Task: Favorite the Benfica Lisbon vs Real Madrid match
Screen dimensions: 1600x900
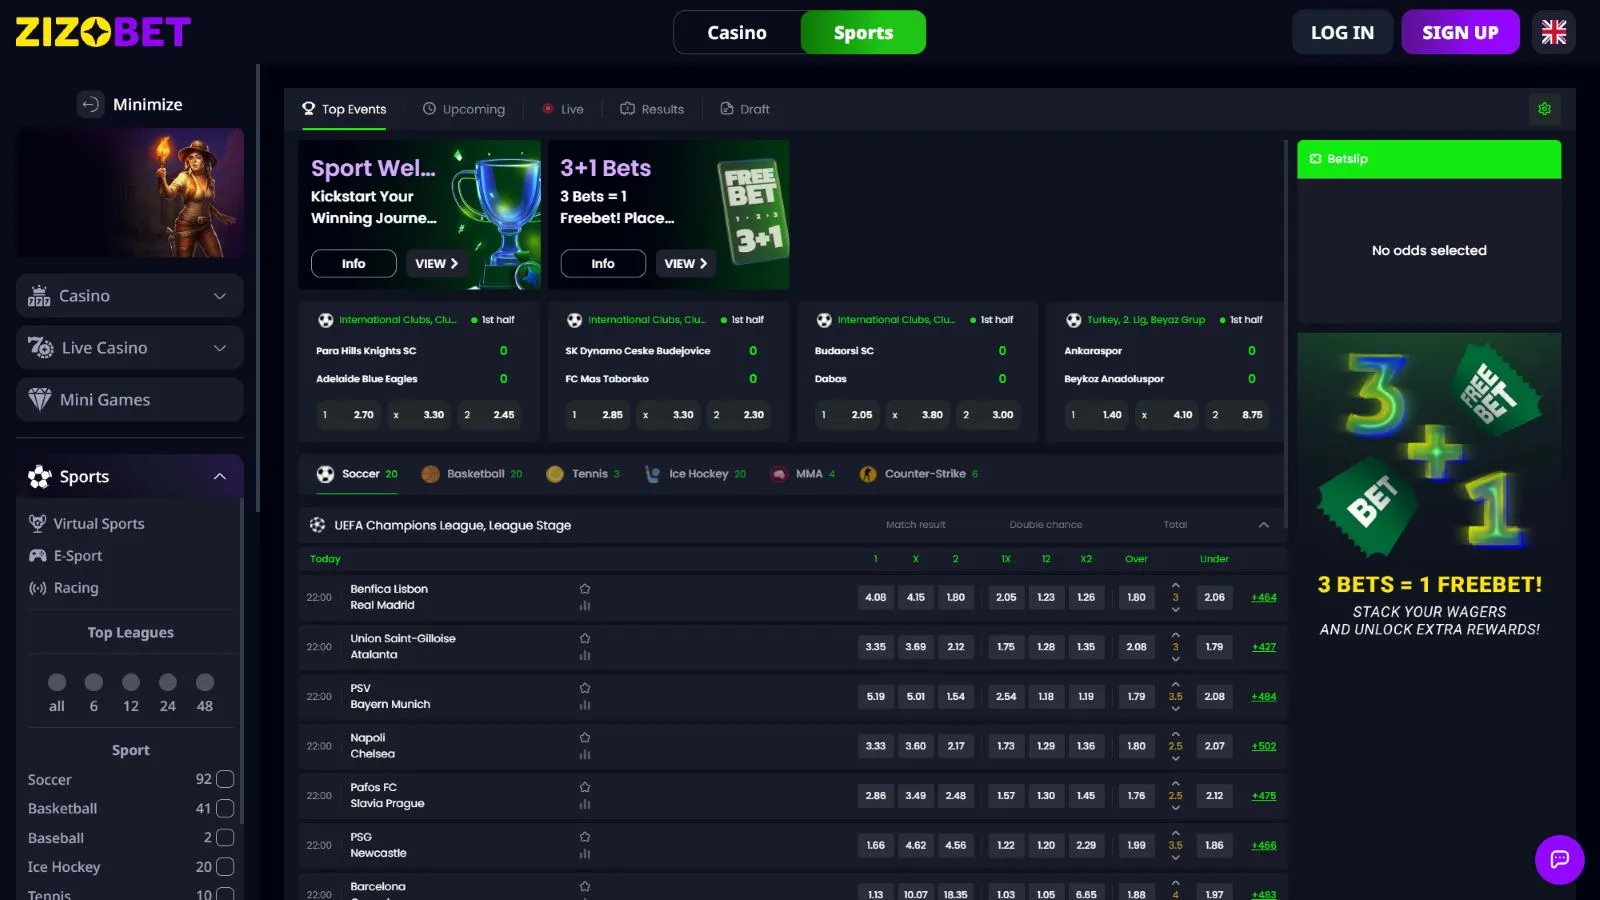Action: (585, 589)
